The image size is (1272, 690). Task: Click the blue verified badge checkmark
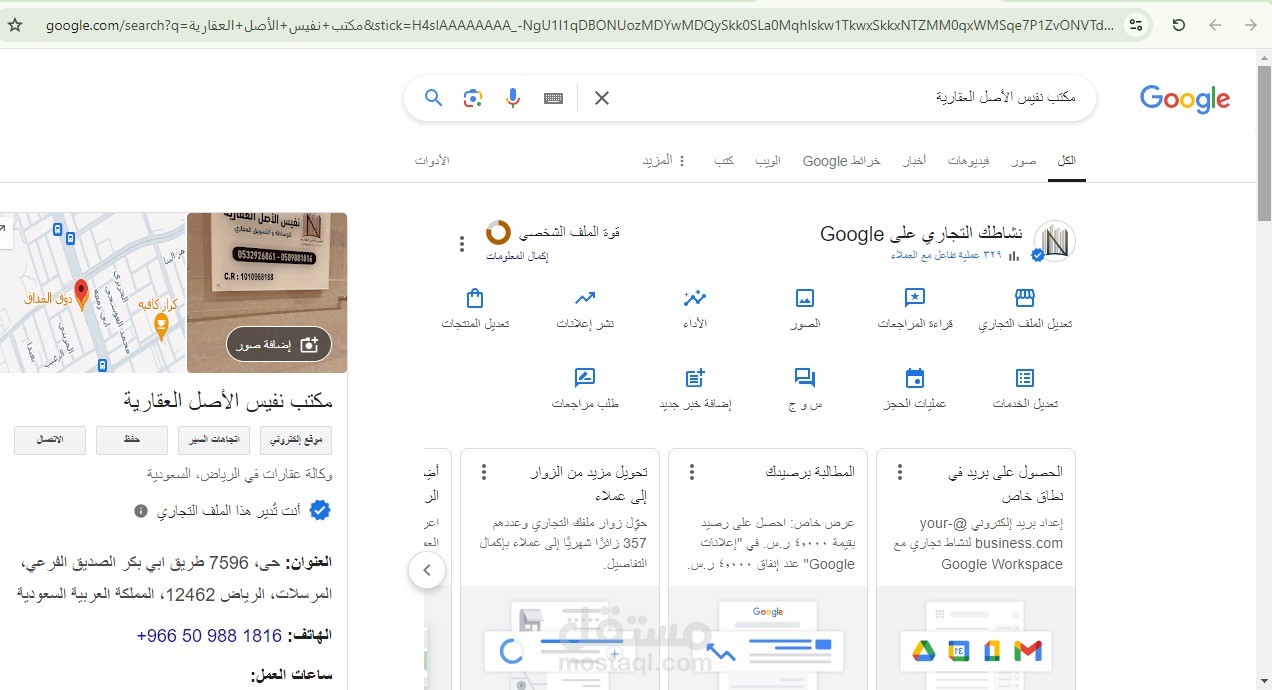coord(319,511)
